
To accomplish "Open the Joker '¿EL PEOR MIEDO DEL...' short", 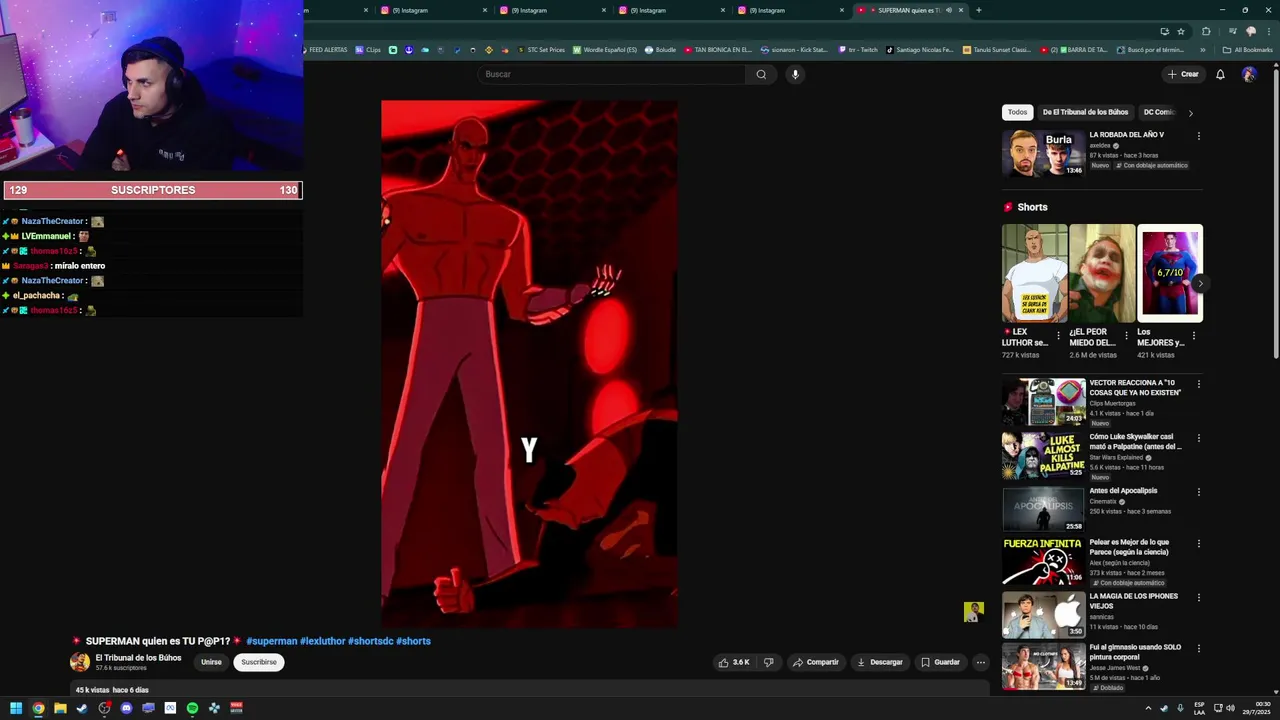I will coord(1102,273).
